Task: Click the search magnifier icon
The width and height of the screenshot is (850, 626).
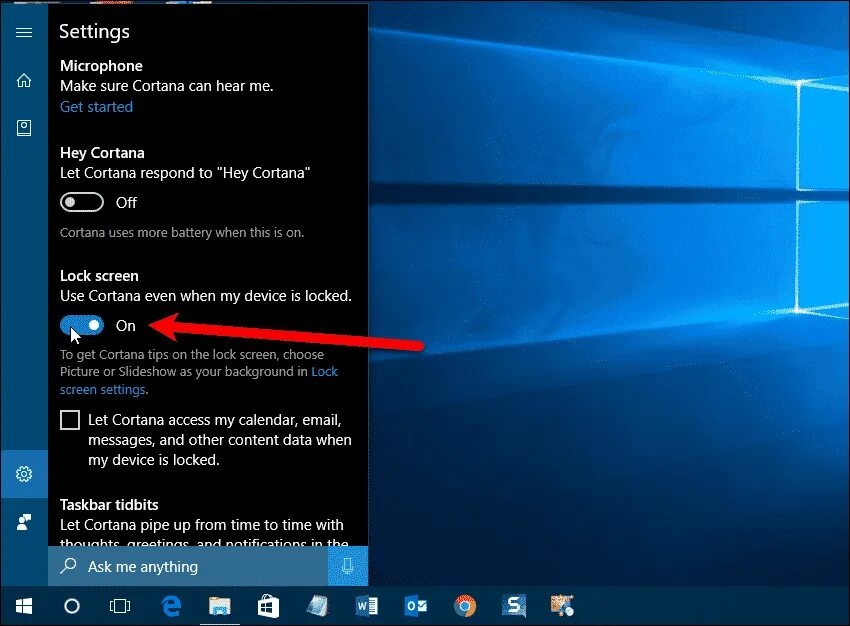Action: 68,566
